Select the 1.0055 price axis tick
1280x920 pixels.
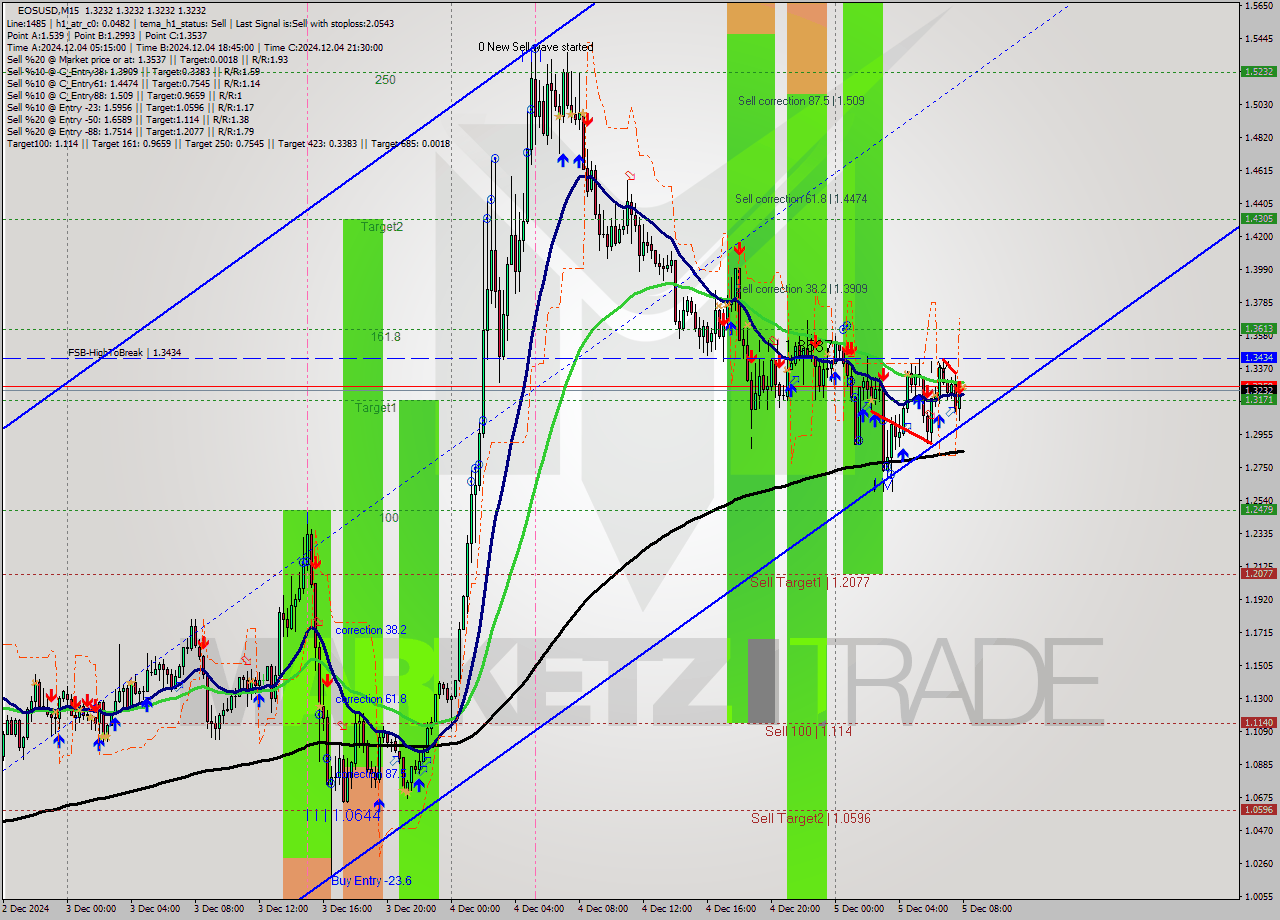[x=1259, y=897]
